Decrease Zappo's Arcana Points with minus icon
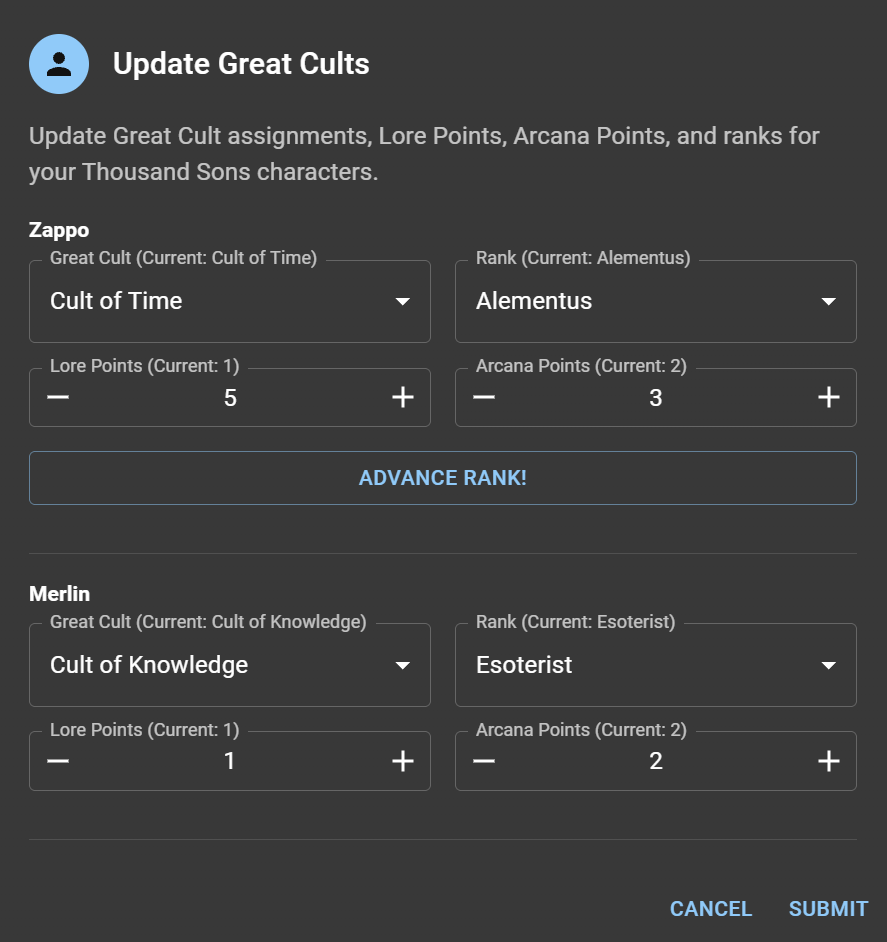887x942 pixels. coord(484,398)
